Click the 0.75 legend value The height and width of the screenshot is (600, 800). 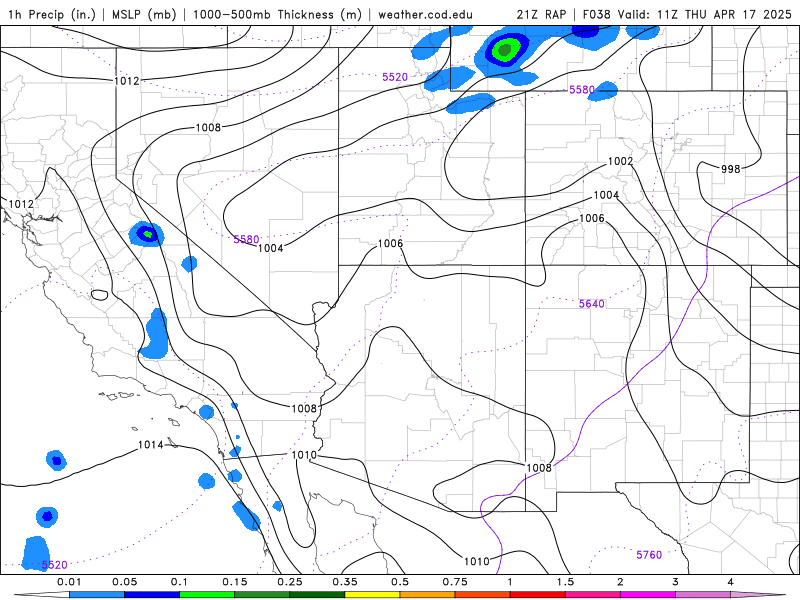[455, 582]
